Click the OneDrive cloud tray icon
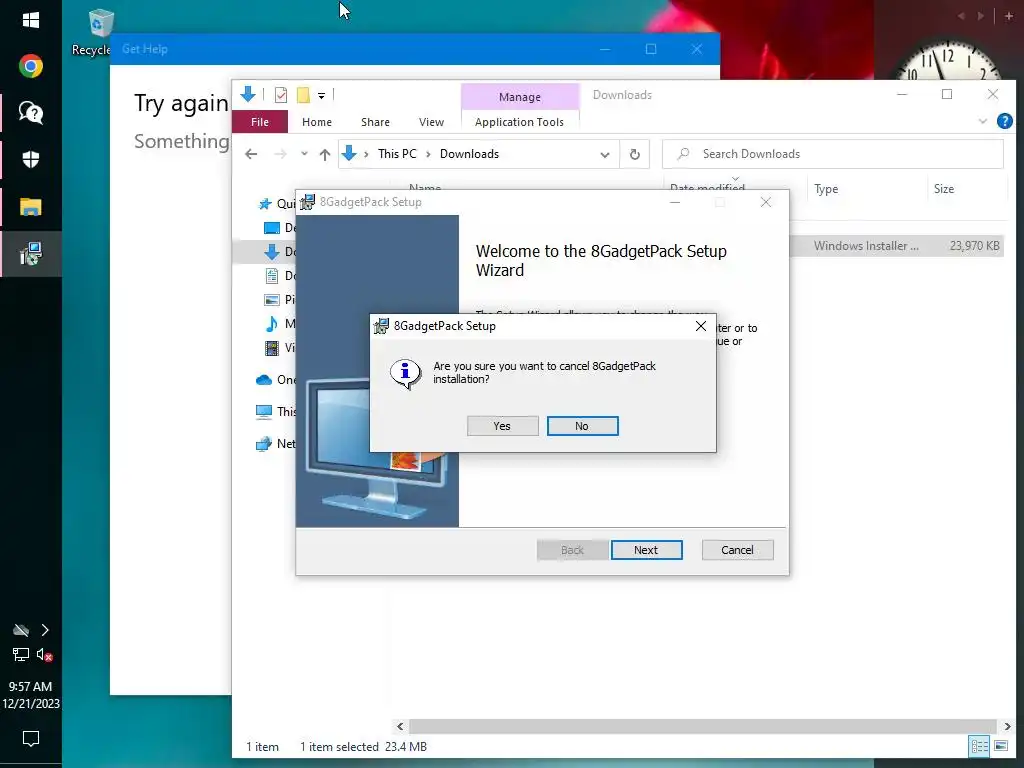 click(x=21, y=630)
